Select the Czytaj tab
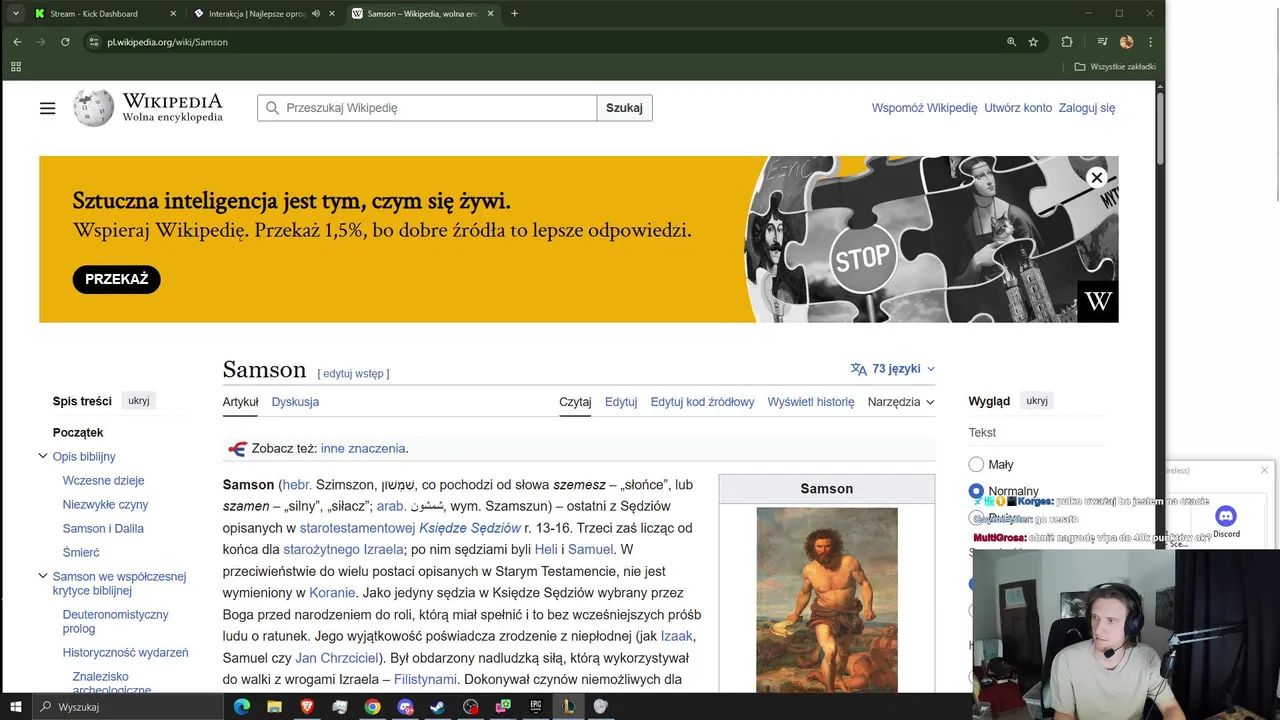 point(575,402)
